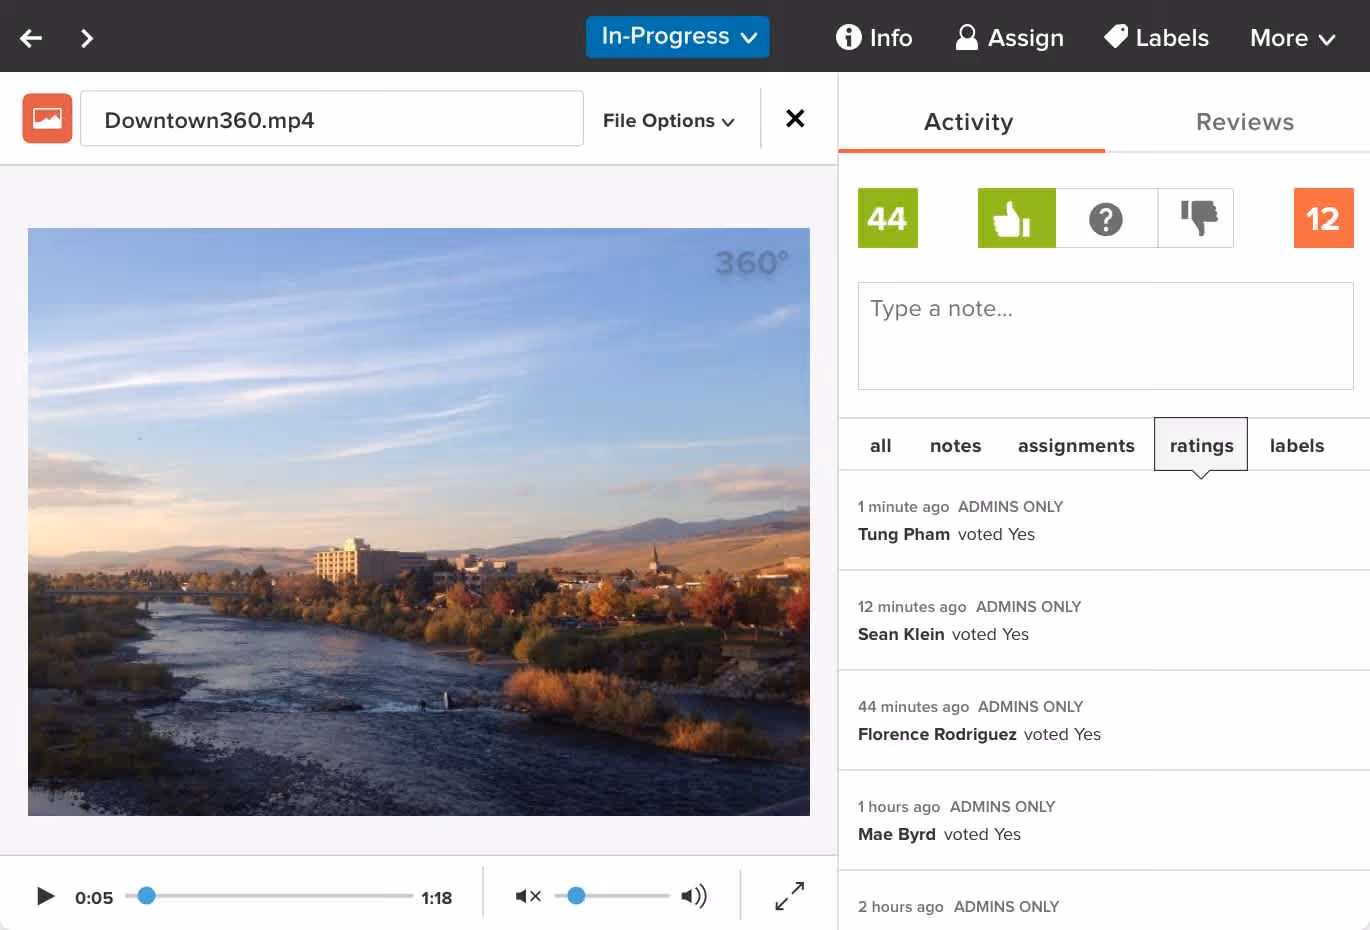
Task: Select Sean Klein voted Yes entry
Action: [1104, 621]
